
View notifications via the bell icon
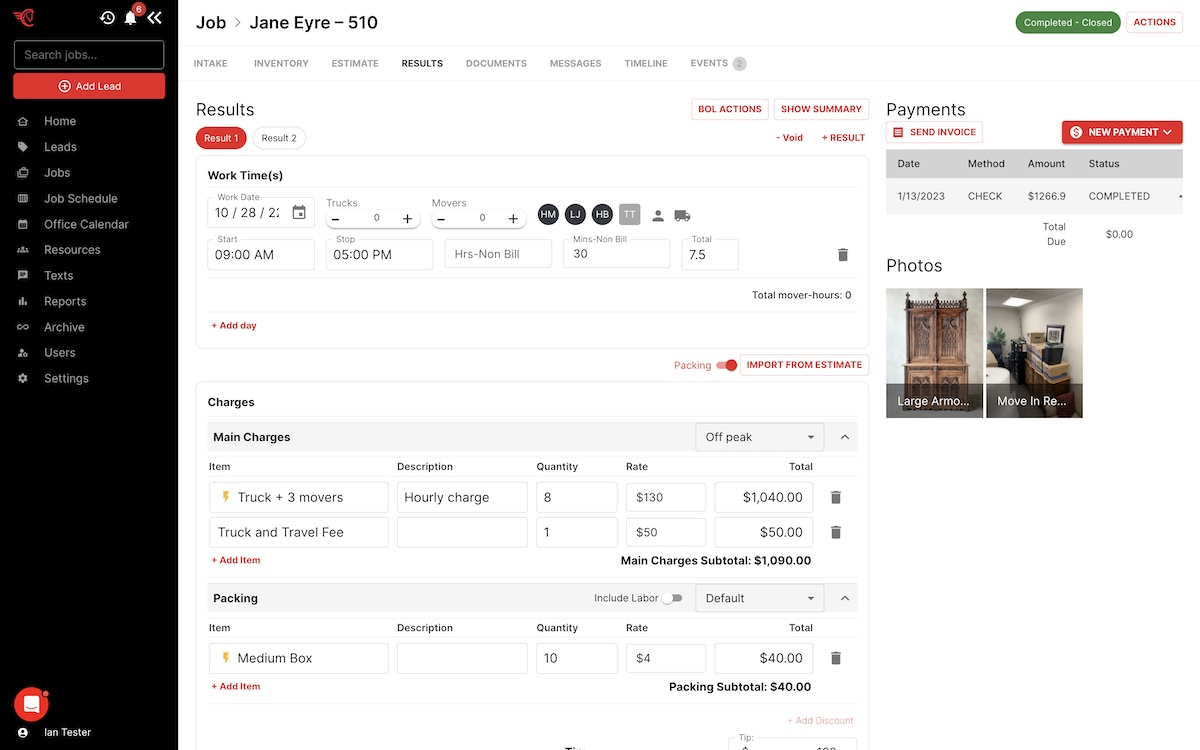pyautogui.click(x=129, y=16)
